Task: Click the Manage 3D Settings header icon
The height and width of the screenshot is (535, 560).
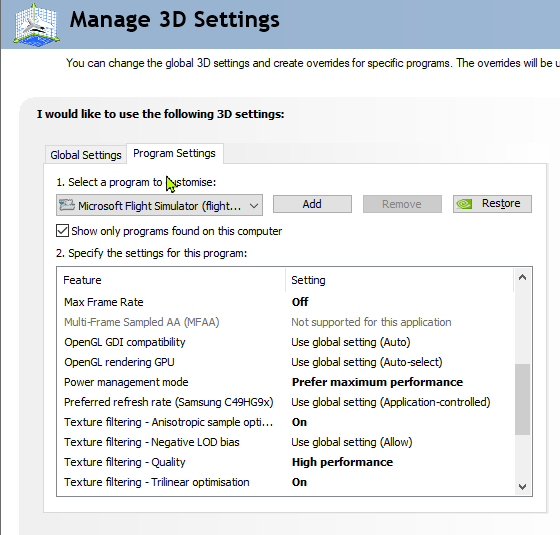Action: pyautogui.click(x=36, y=24)
